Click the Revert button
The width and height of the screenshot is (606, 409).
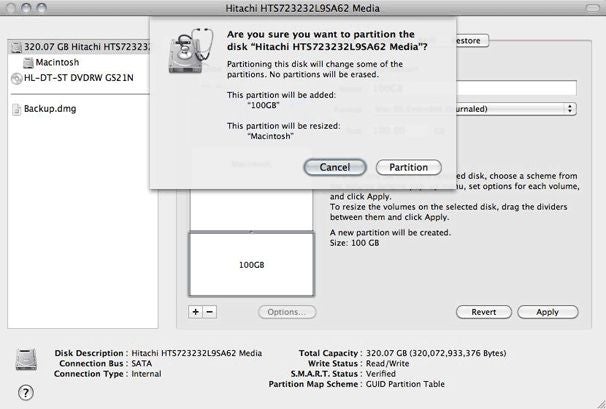[x=483, y=312]
